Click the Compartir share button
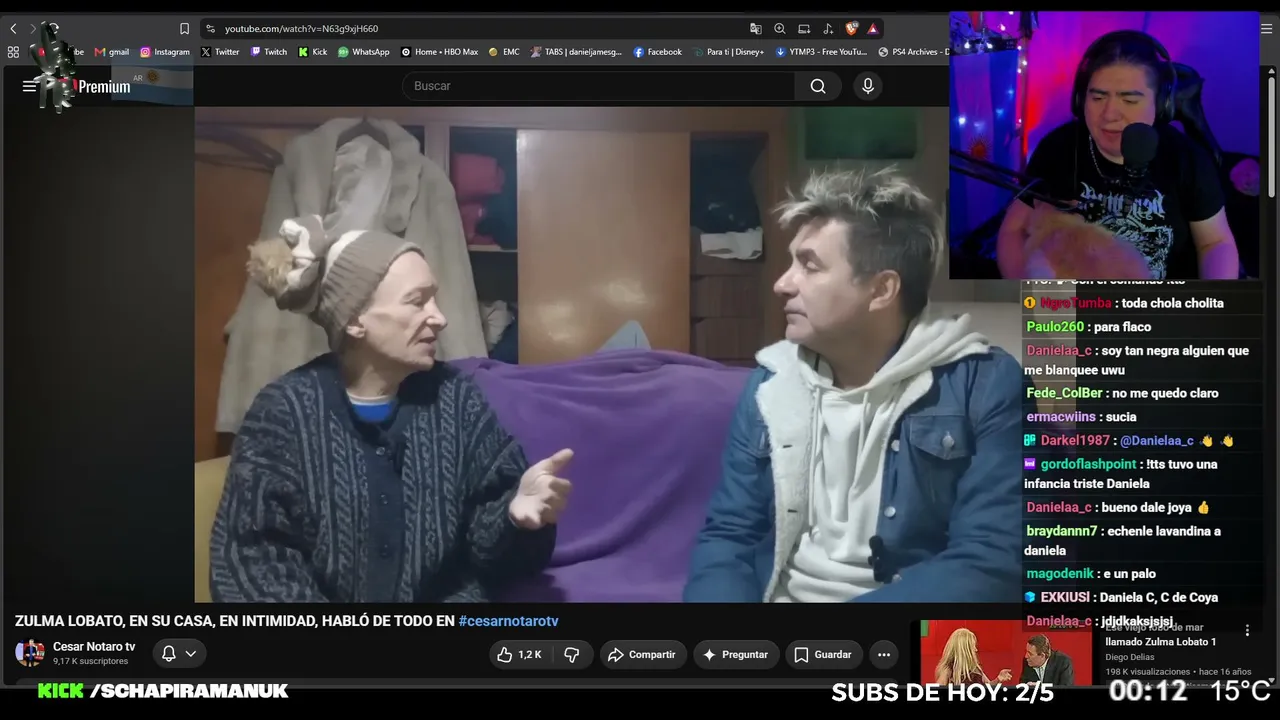This screenshot has height=720, width=1280. point(643,654)
